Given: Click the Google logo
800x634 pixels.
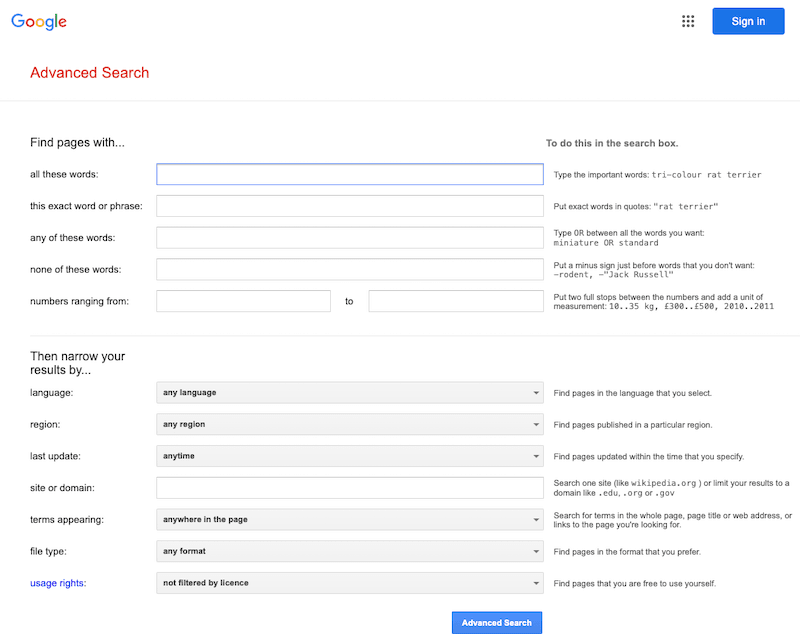Looking at the screenshot, I should tap(38, 21).
